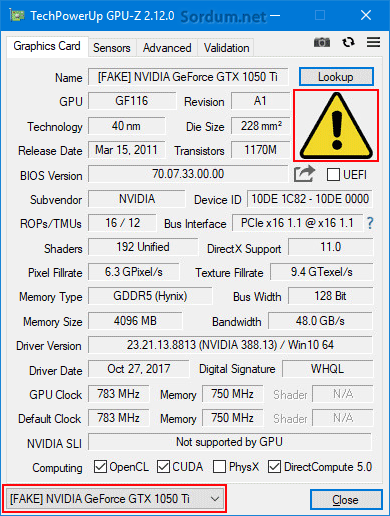Click the GPU Clock row Memory 750 MHz
The width and height of the screenshot is (390, 516).
click(233, 394)
